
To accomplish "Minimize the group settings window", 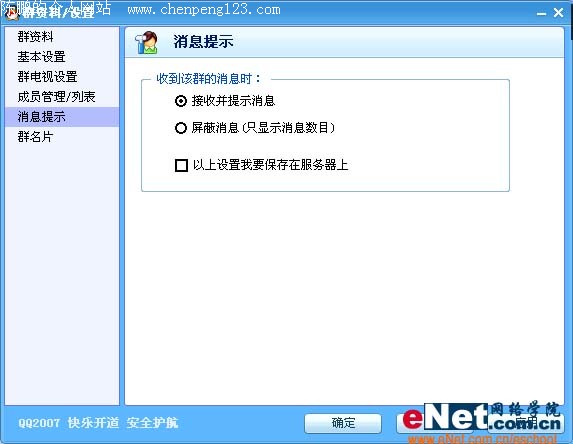I will (x=541, y=14).
